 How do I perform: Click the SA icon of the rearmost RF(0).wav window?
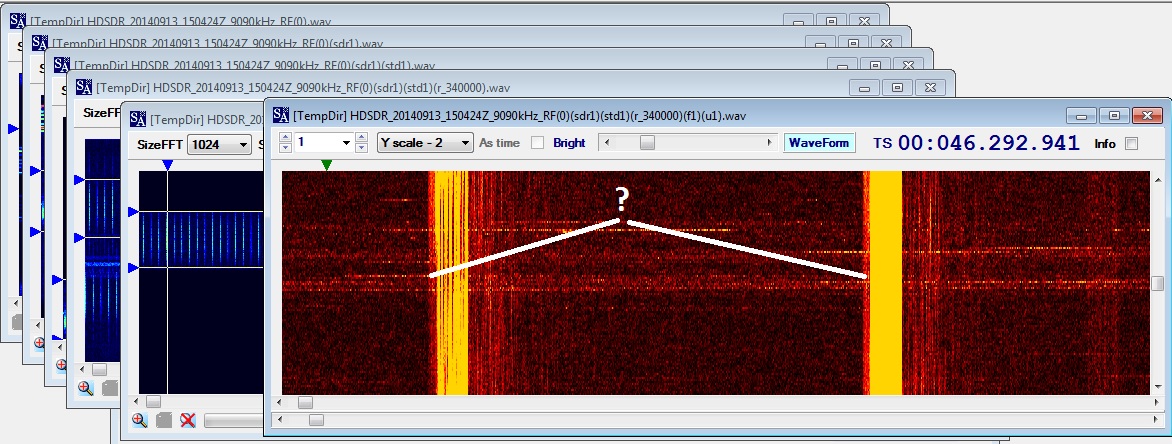18,21
